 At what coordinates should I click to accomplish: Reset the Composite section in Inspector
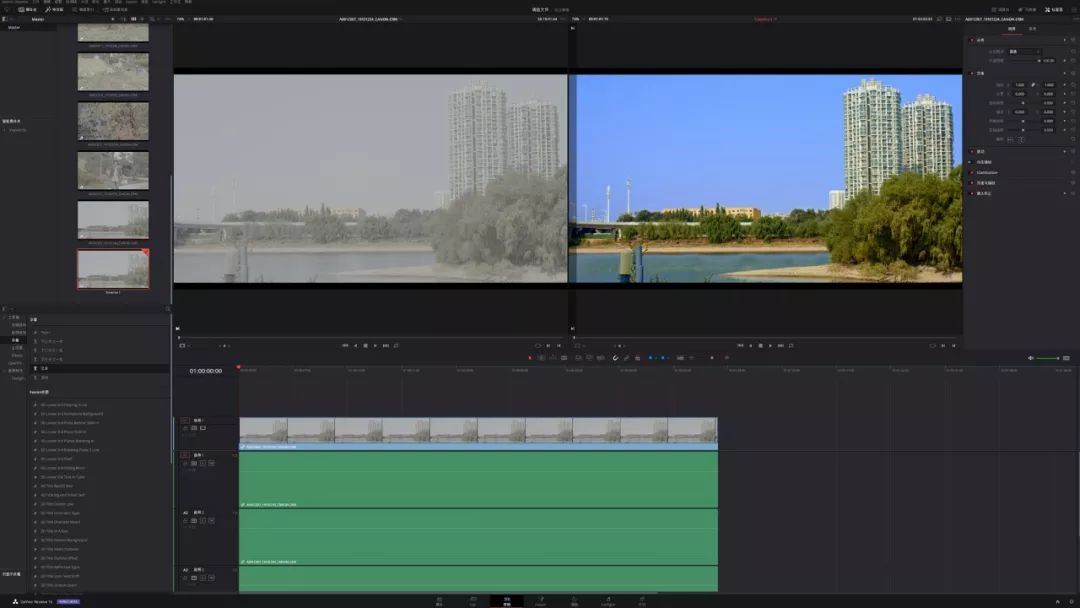click(1073, 40)
